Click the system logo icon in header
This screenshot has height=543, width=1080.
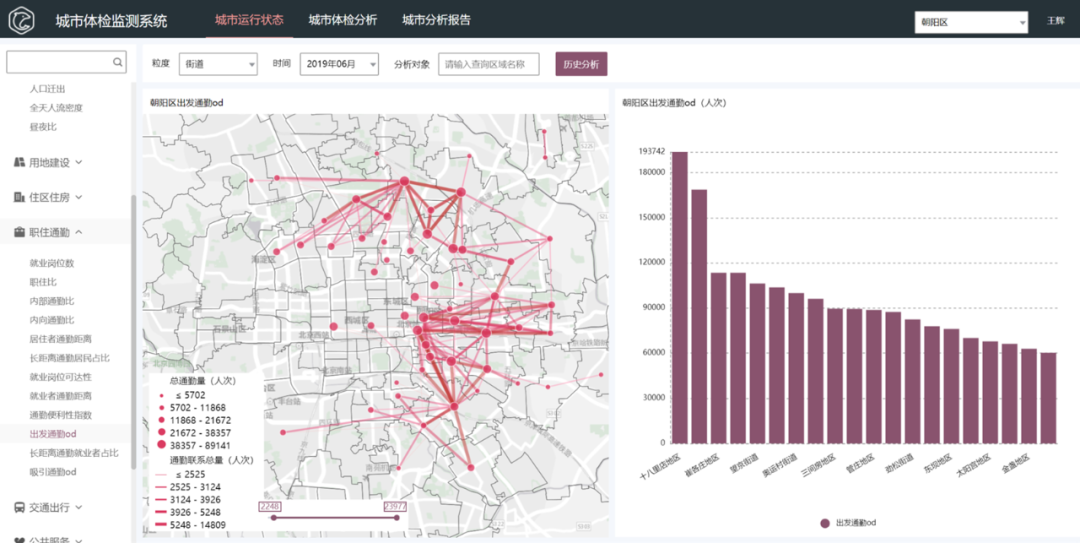[x=23, y=20]
